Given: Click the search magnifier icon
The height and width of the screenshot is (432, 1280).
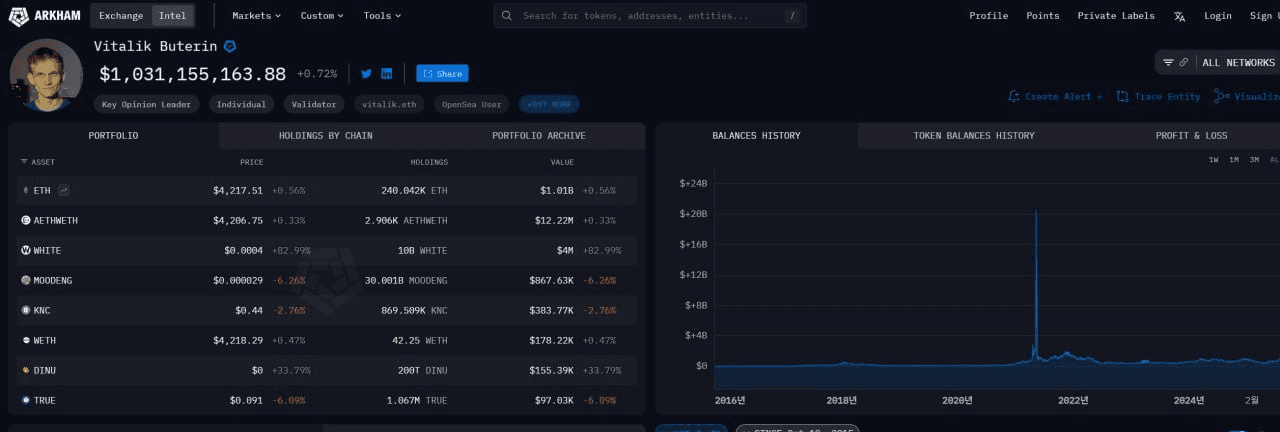Looking at the screenshot, I should point(508,15).
